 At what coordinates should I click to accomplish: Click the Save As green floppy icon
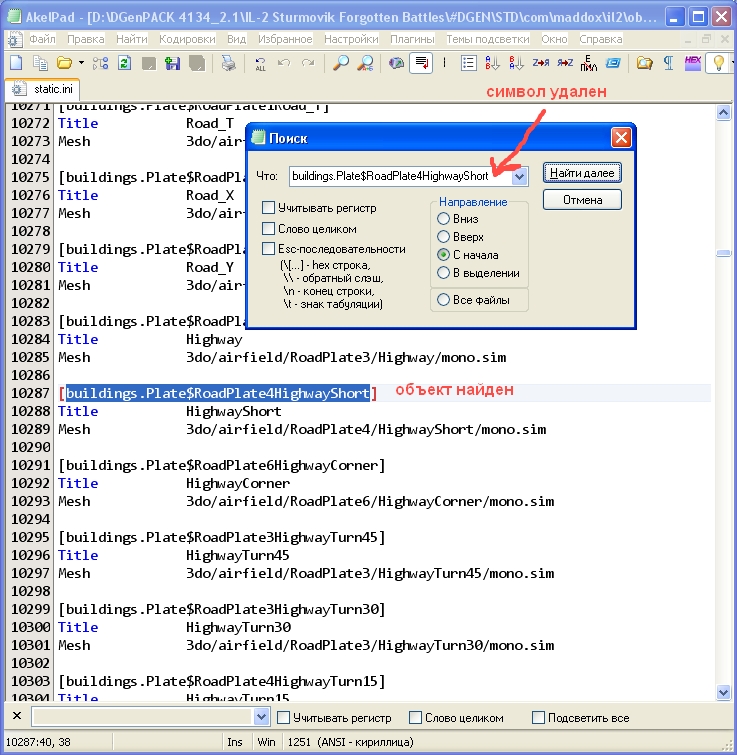pos(172,63)
